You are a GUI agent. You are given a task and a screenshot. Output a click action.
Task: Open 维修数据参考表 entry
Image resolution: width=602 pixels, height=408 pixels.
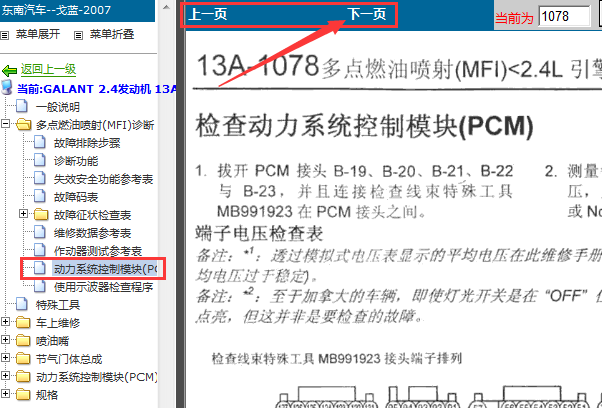point(93,233)
